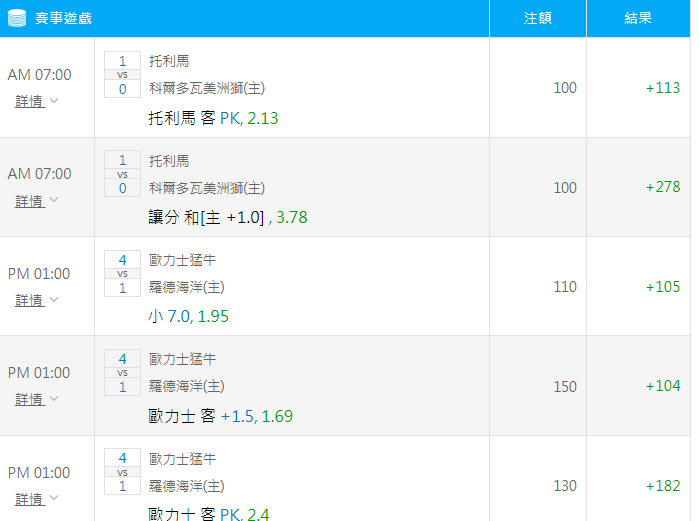
Task: Select the 1 vs 0 score box in first row
Action: pos(123,75)
